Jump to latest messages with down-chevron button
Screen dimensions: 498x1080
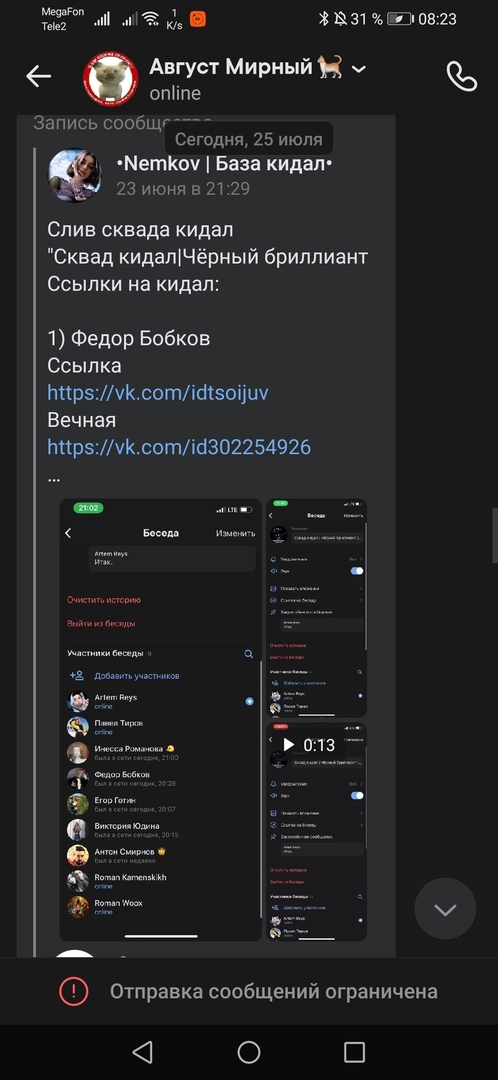(445, 909)
